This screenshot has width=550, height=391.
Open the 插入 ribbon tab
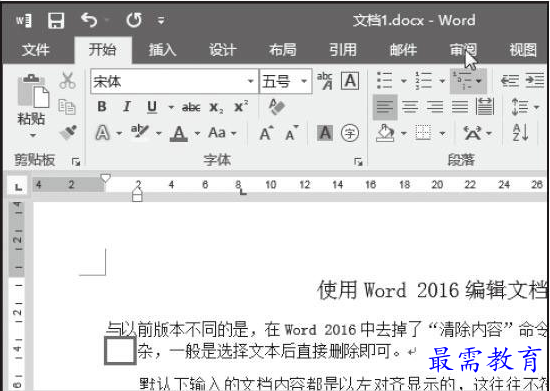tap(162, 50)
